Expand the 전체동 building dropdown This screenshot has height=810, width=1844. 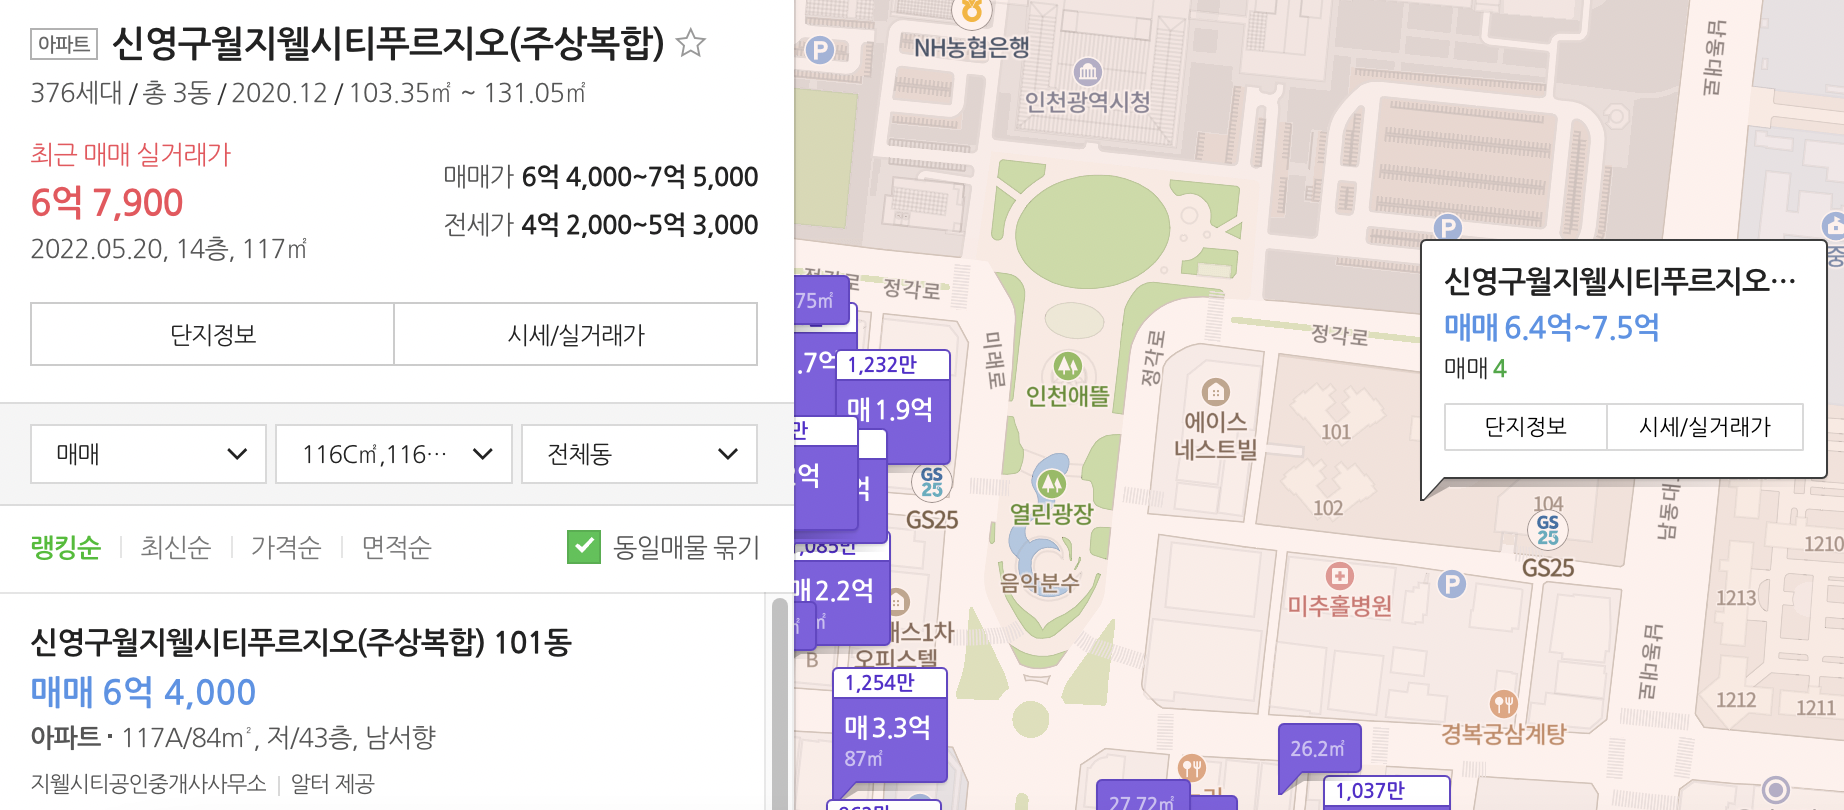tap(639, 454)
